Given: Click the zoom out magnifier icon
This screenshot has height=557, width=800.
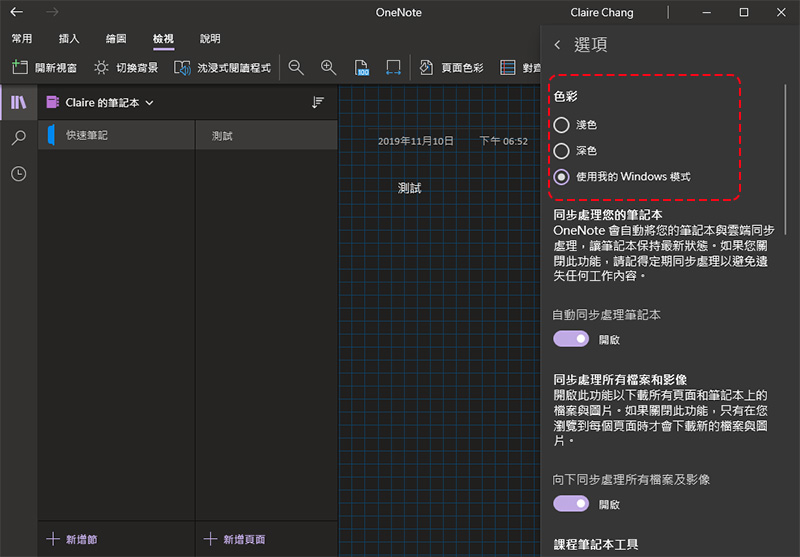Looking at the screenshot, I should pos(296,67).
